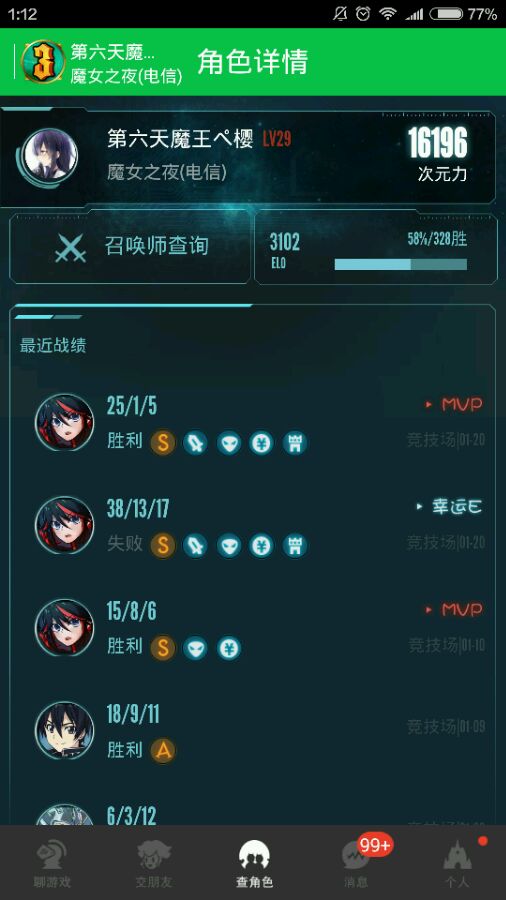Expand MVP arrow of 15/8/6 match
Screen dimensions: 506x900
tap(454, 610)
